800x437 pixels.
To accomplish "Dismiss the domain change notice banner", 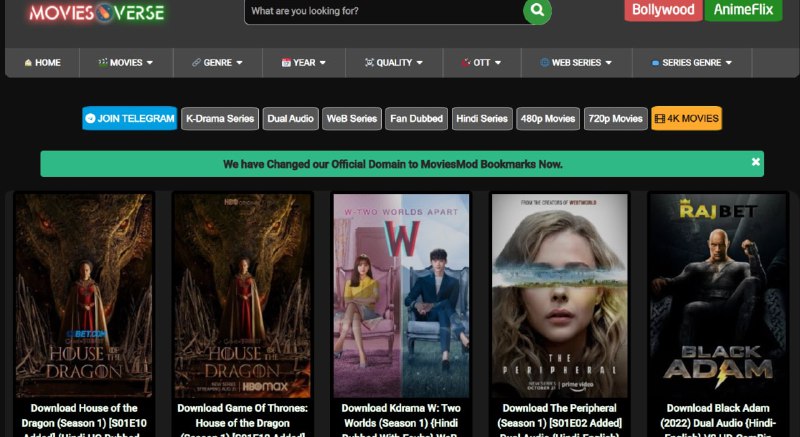I will click(x=756, y=161).
